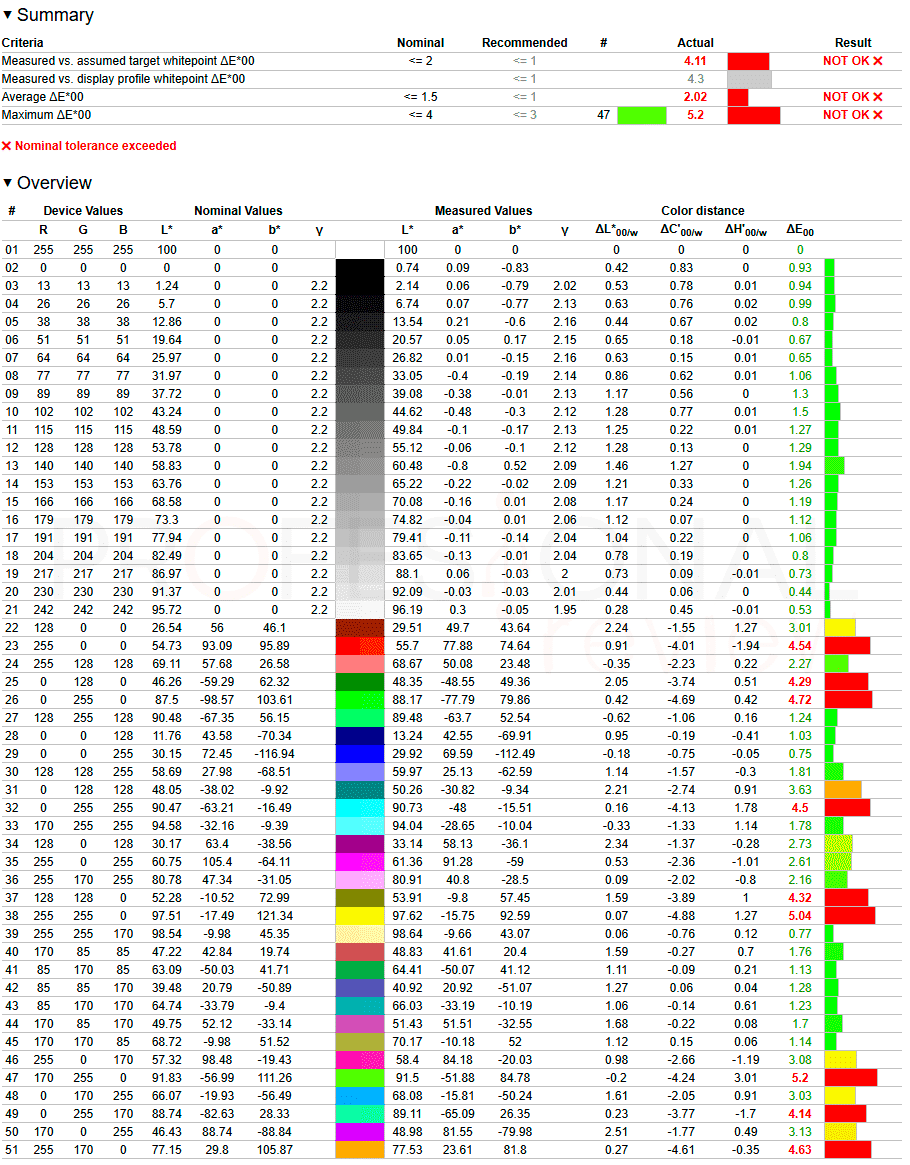The width and height of the screenshot is (910, 1165).
Task: Click the NOT OK X for Average ΔE*00
Action: (x=878, y=97)
